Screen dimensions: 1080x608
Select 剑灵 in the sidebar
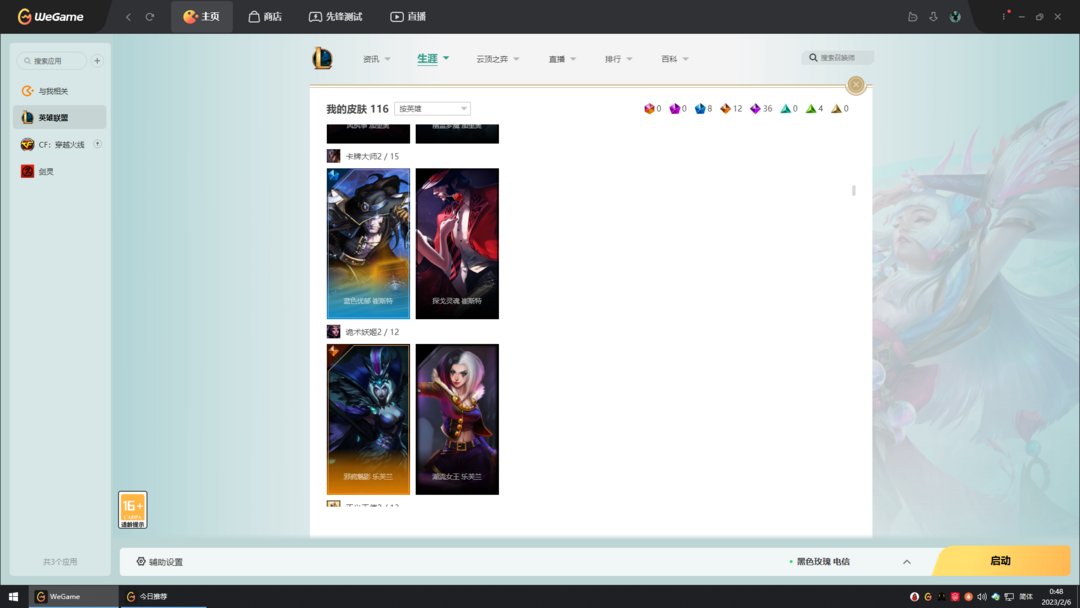[x=60, y=171]
